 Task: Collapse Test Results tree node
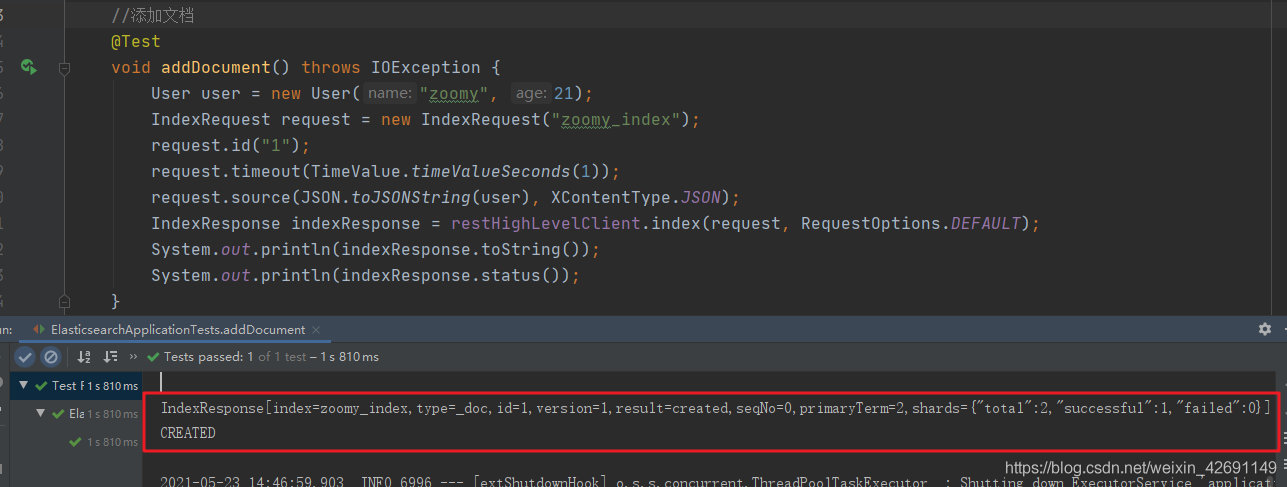(x=24, y=385)
